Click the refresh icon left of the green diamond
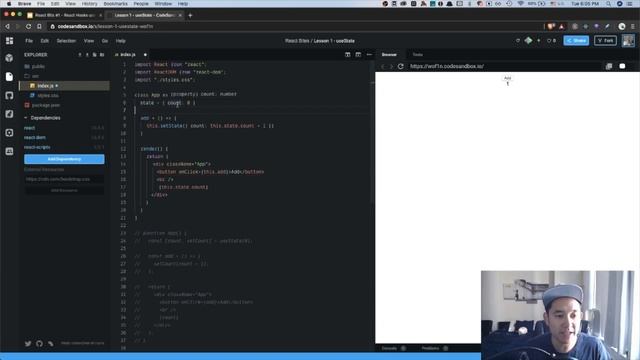The image size is (640, 360). 518,41
